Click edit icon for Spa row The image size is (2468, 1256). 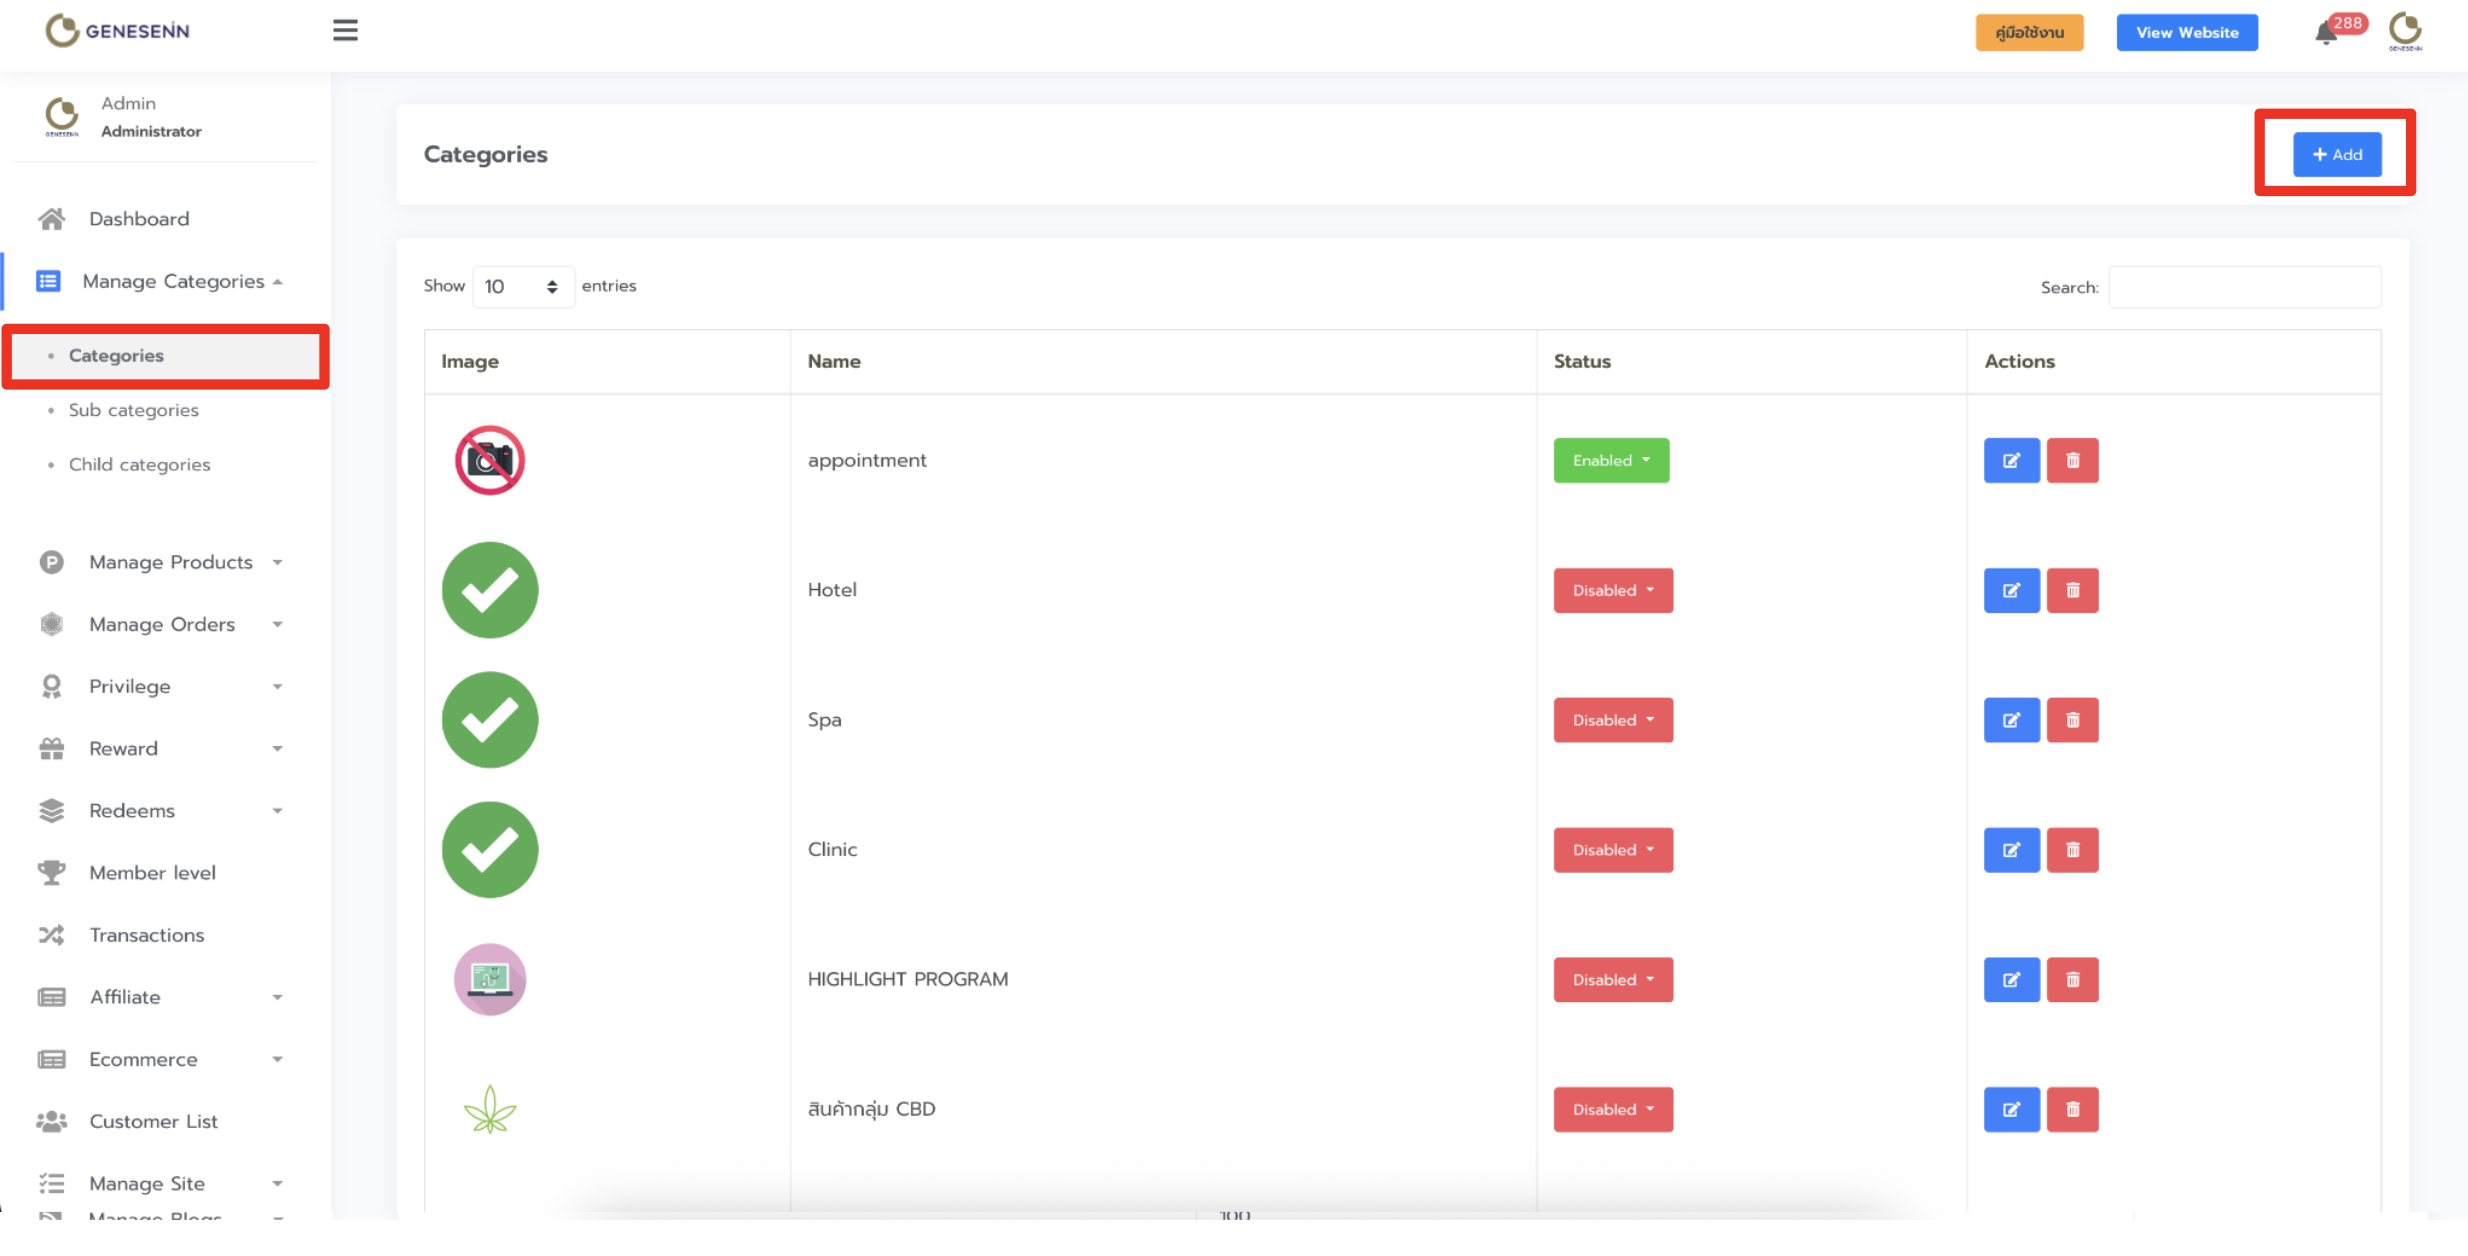coord(2011,720)
